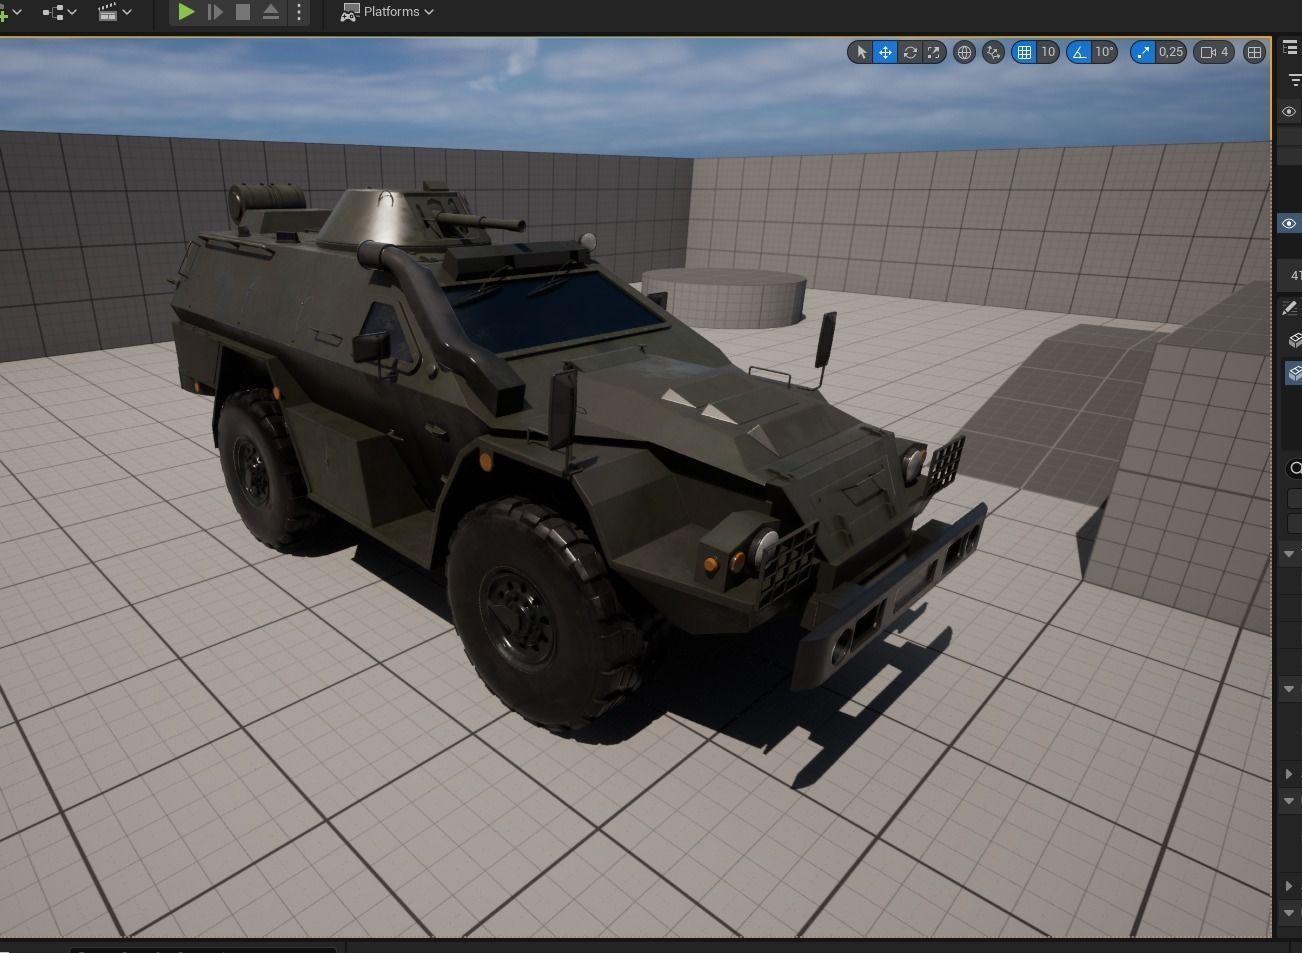This screenshot has width=1302, height=953.
Task: Open rotation snap value 10° menu
Action: 1104,52
